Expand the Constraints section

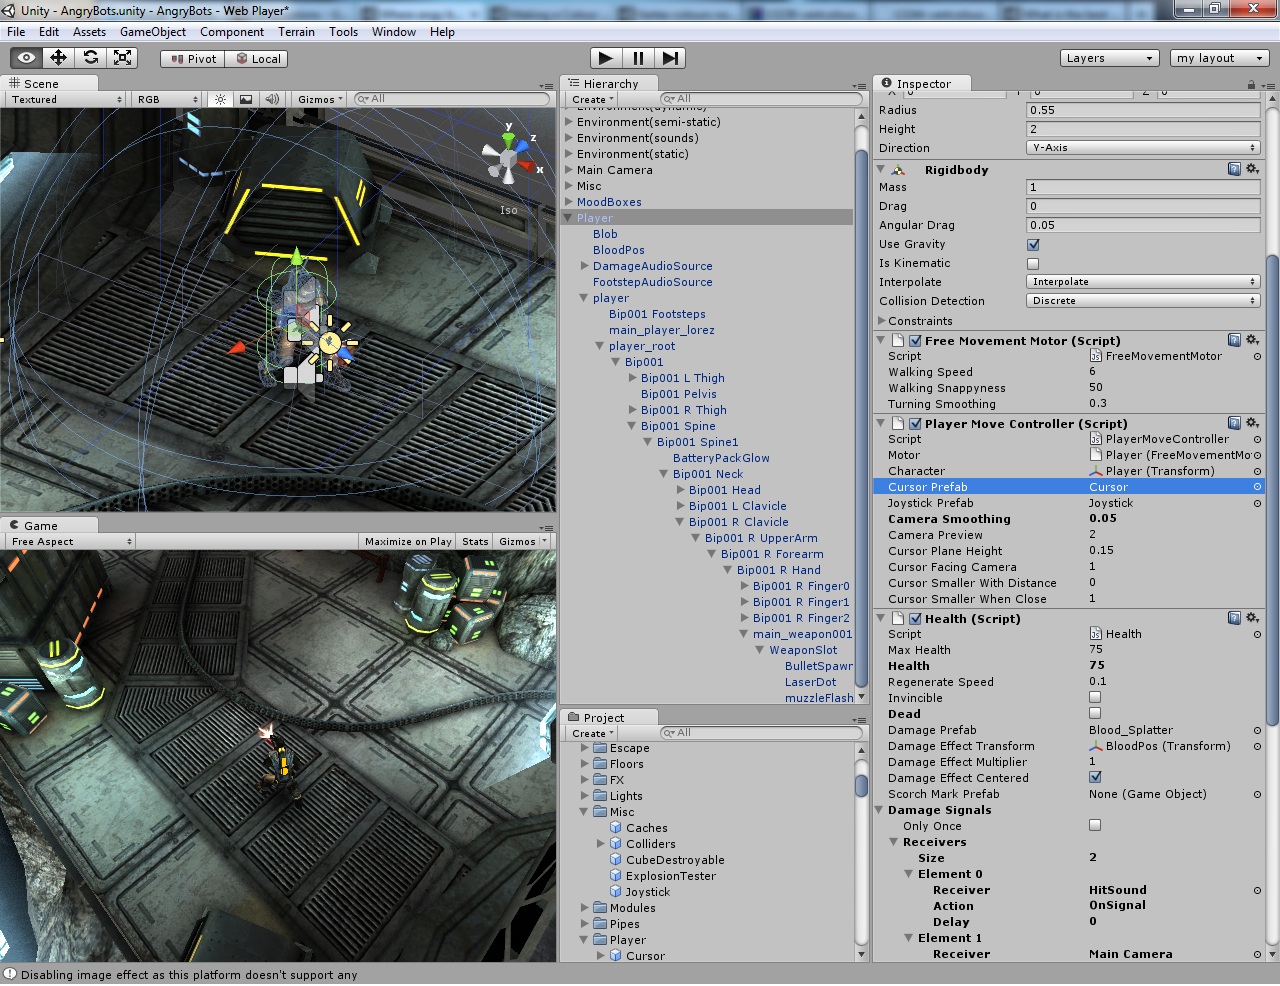pyautogui.click(x=882, y=321)
